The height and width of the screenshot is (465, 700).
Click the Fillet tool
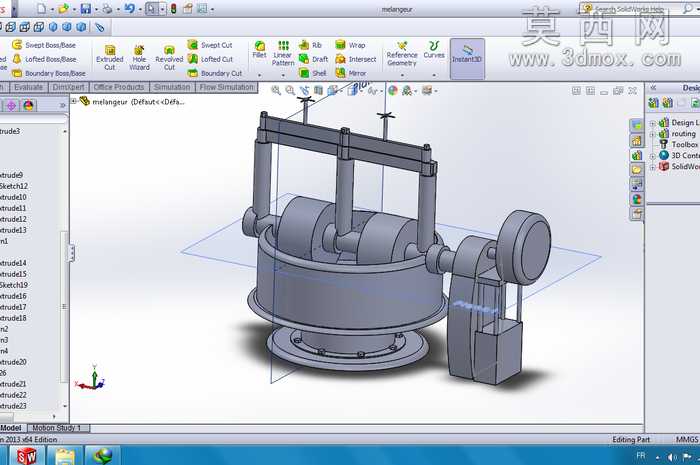coord(259,50)
